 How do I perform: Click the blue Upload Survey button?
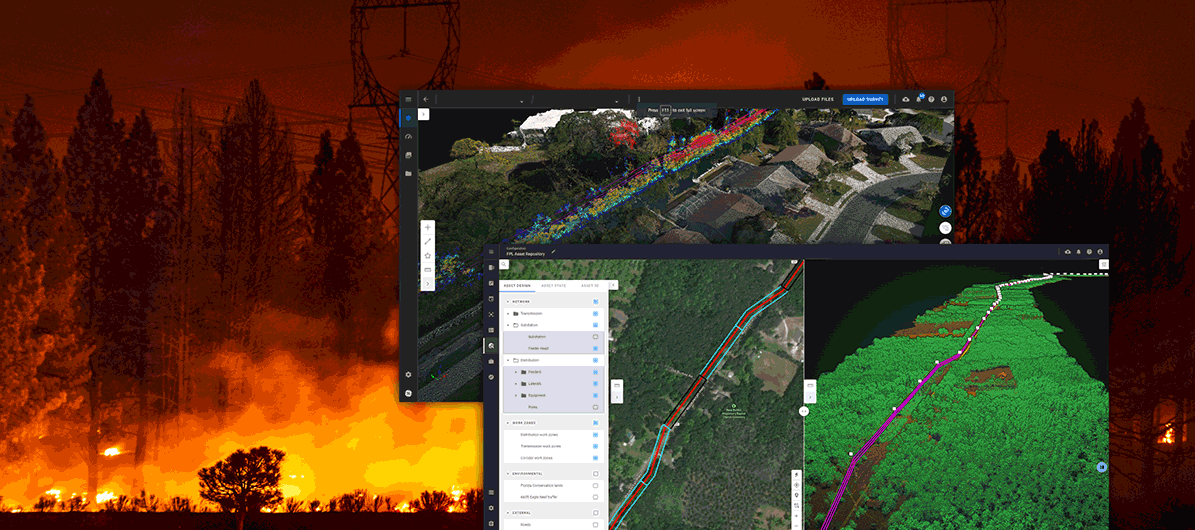(864, 99)
